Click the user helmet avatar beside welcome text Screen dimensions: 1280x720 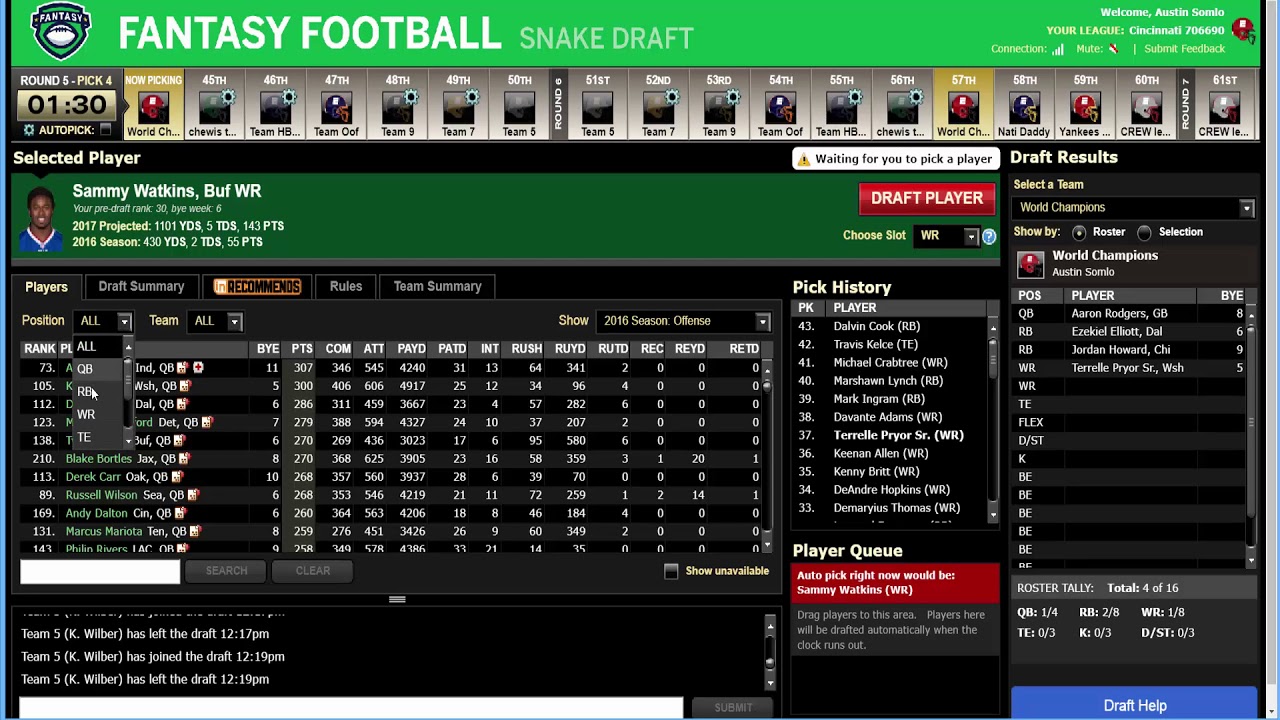[x=1244, y=30]
